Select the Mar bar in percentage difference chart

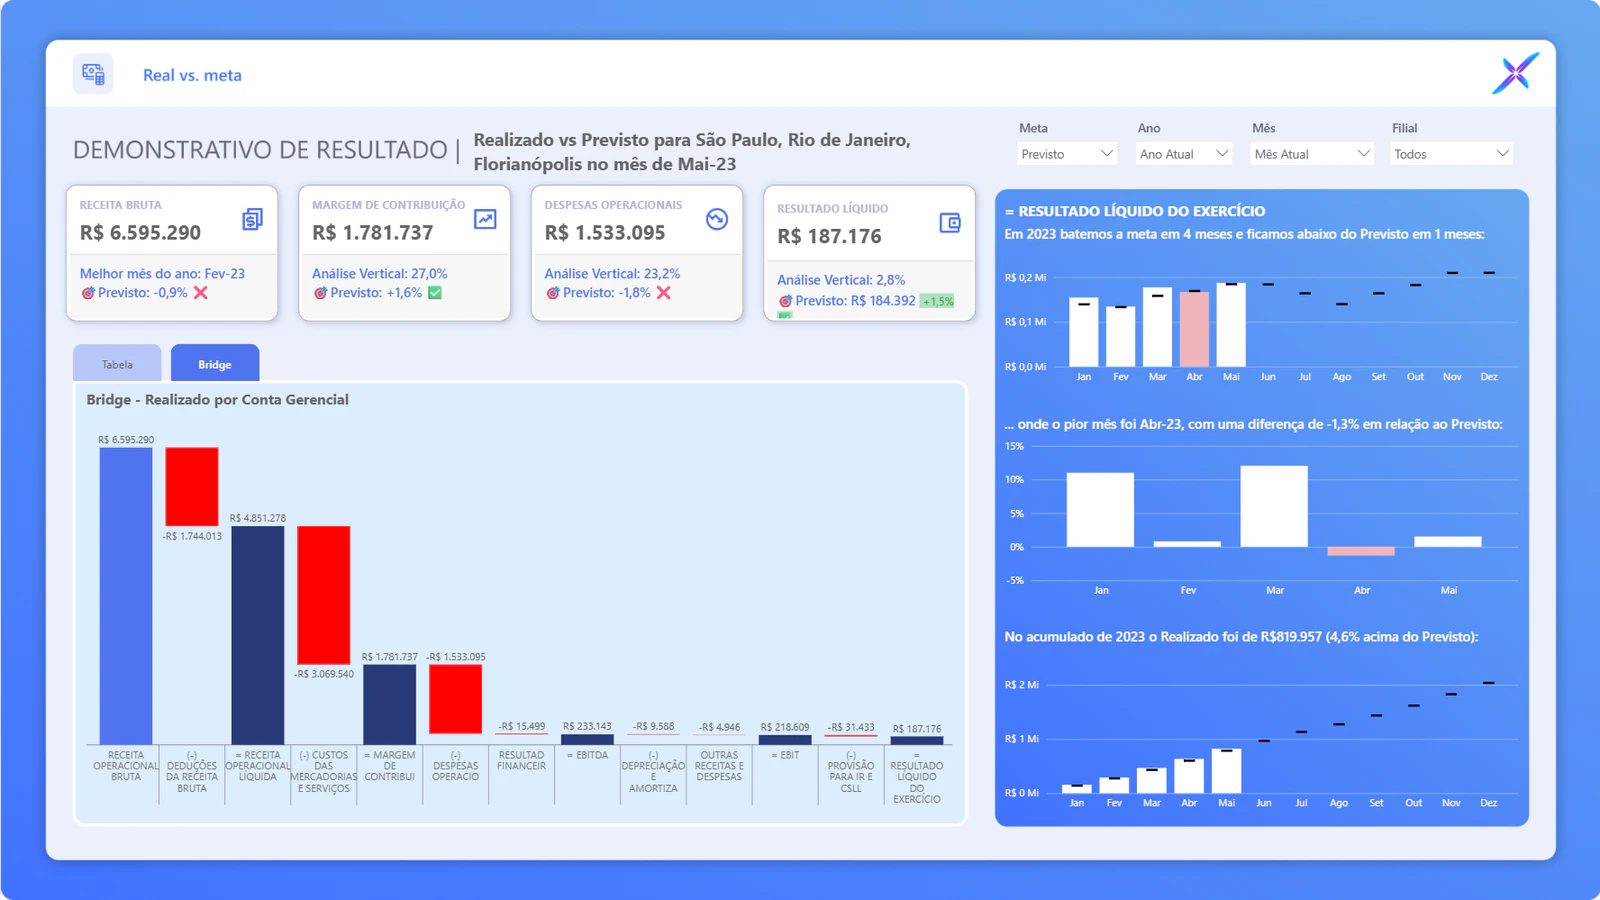(x=1274, y=506)
